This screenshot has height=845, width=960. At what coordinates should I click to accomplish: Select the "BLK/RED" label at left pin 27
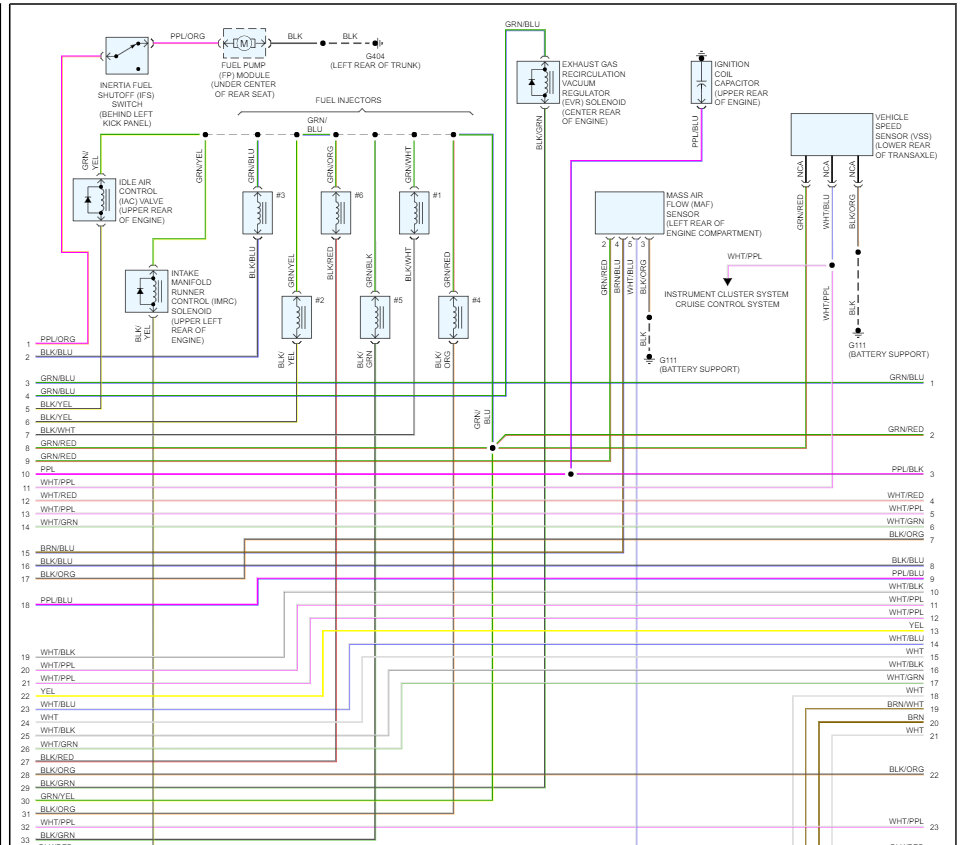(57, 757)
